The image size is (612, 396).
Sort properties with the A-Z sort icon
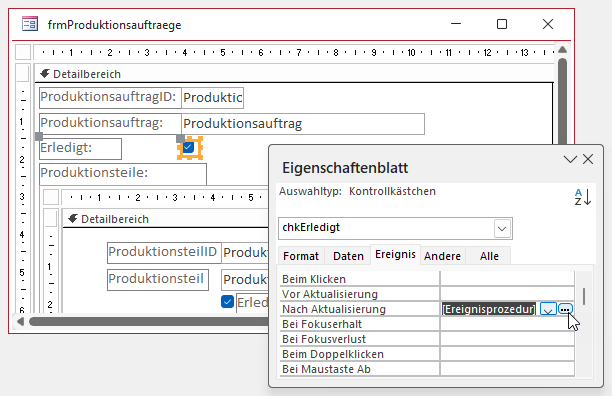click(x=582, y=197)
